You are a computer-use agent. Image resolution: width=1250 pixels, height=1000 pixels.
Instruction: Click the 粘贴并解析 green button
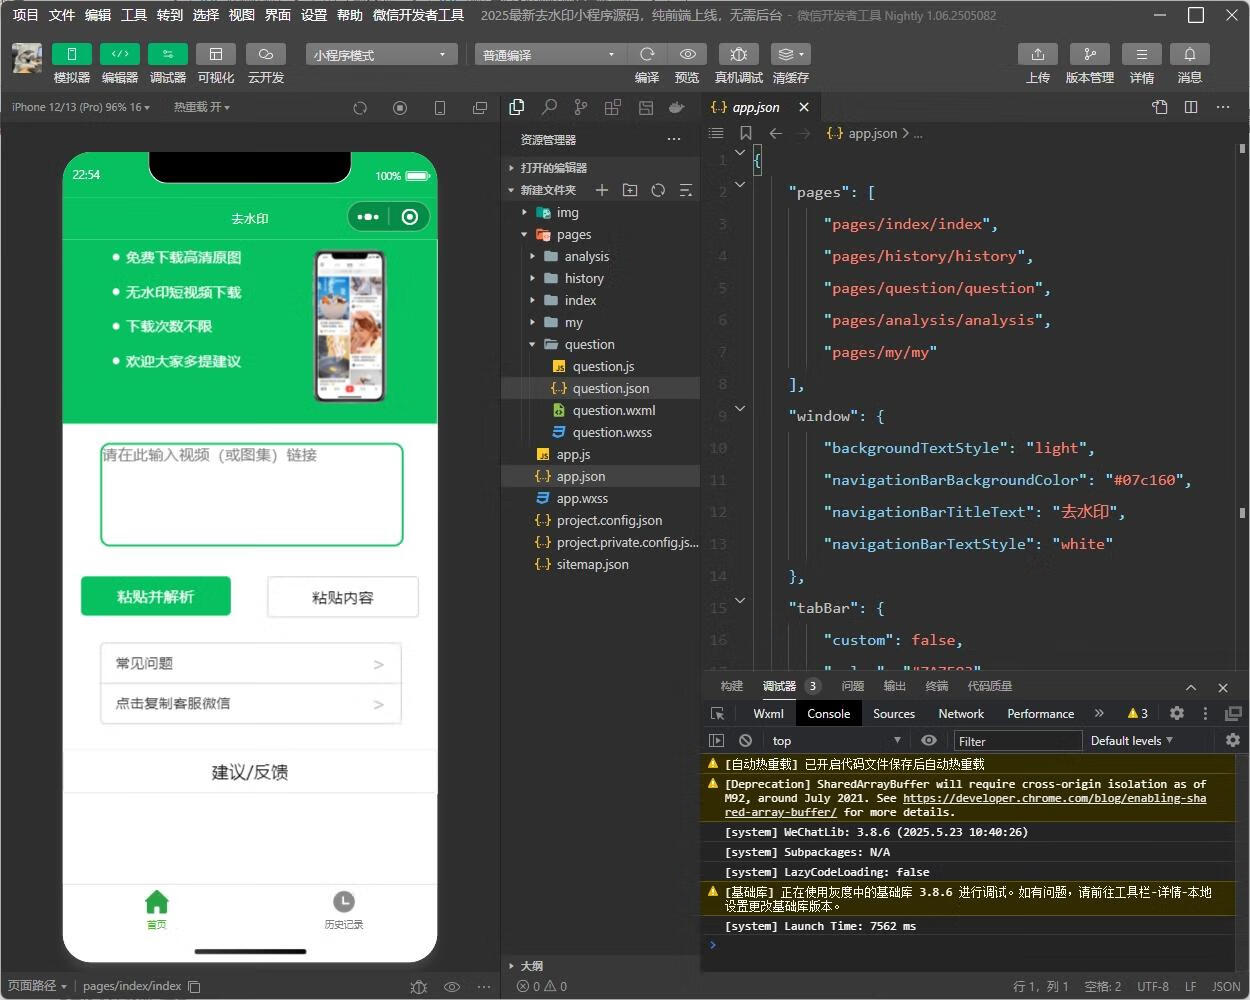click(156, 596)
